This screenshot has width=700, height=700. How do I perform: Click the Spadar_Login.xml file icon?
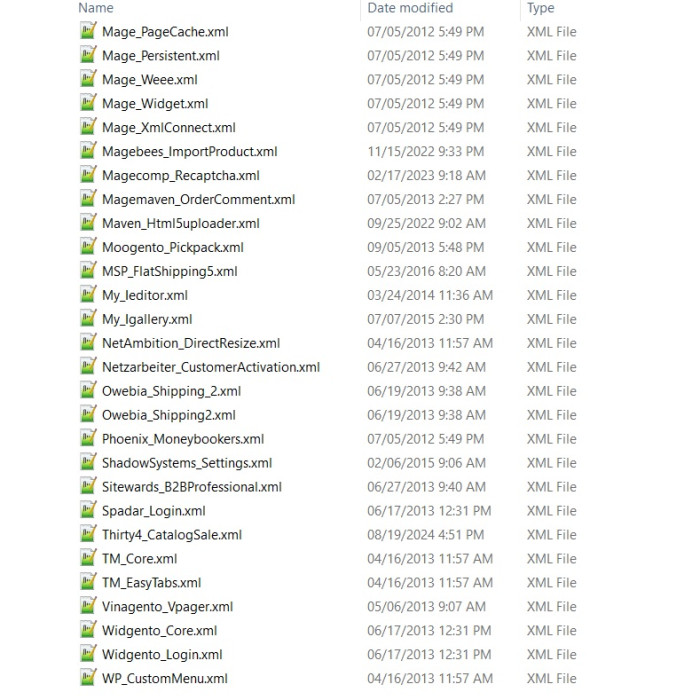(88, 511)
